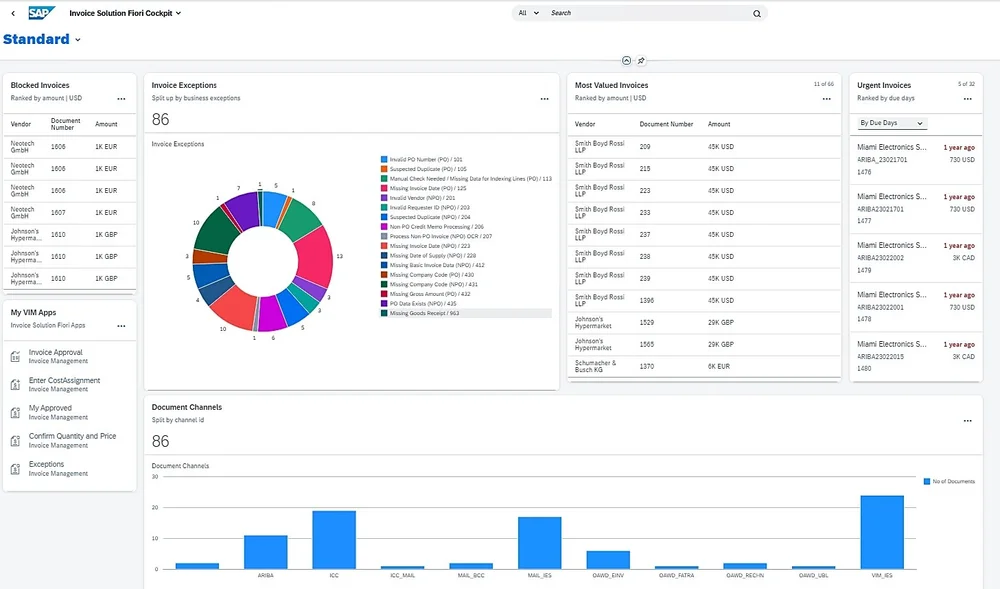The width and height of the screenshot is (1000, 589).
Task: Open urgent invoice ARIBA23022002 item
Action: (x=916, y=258)
